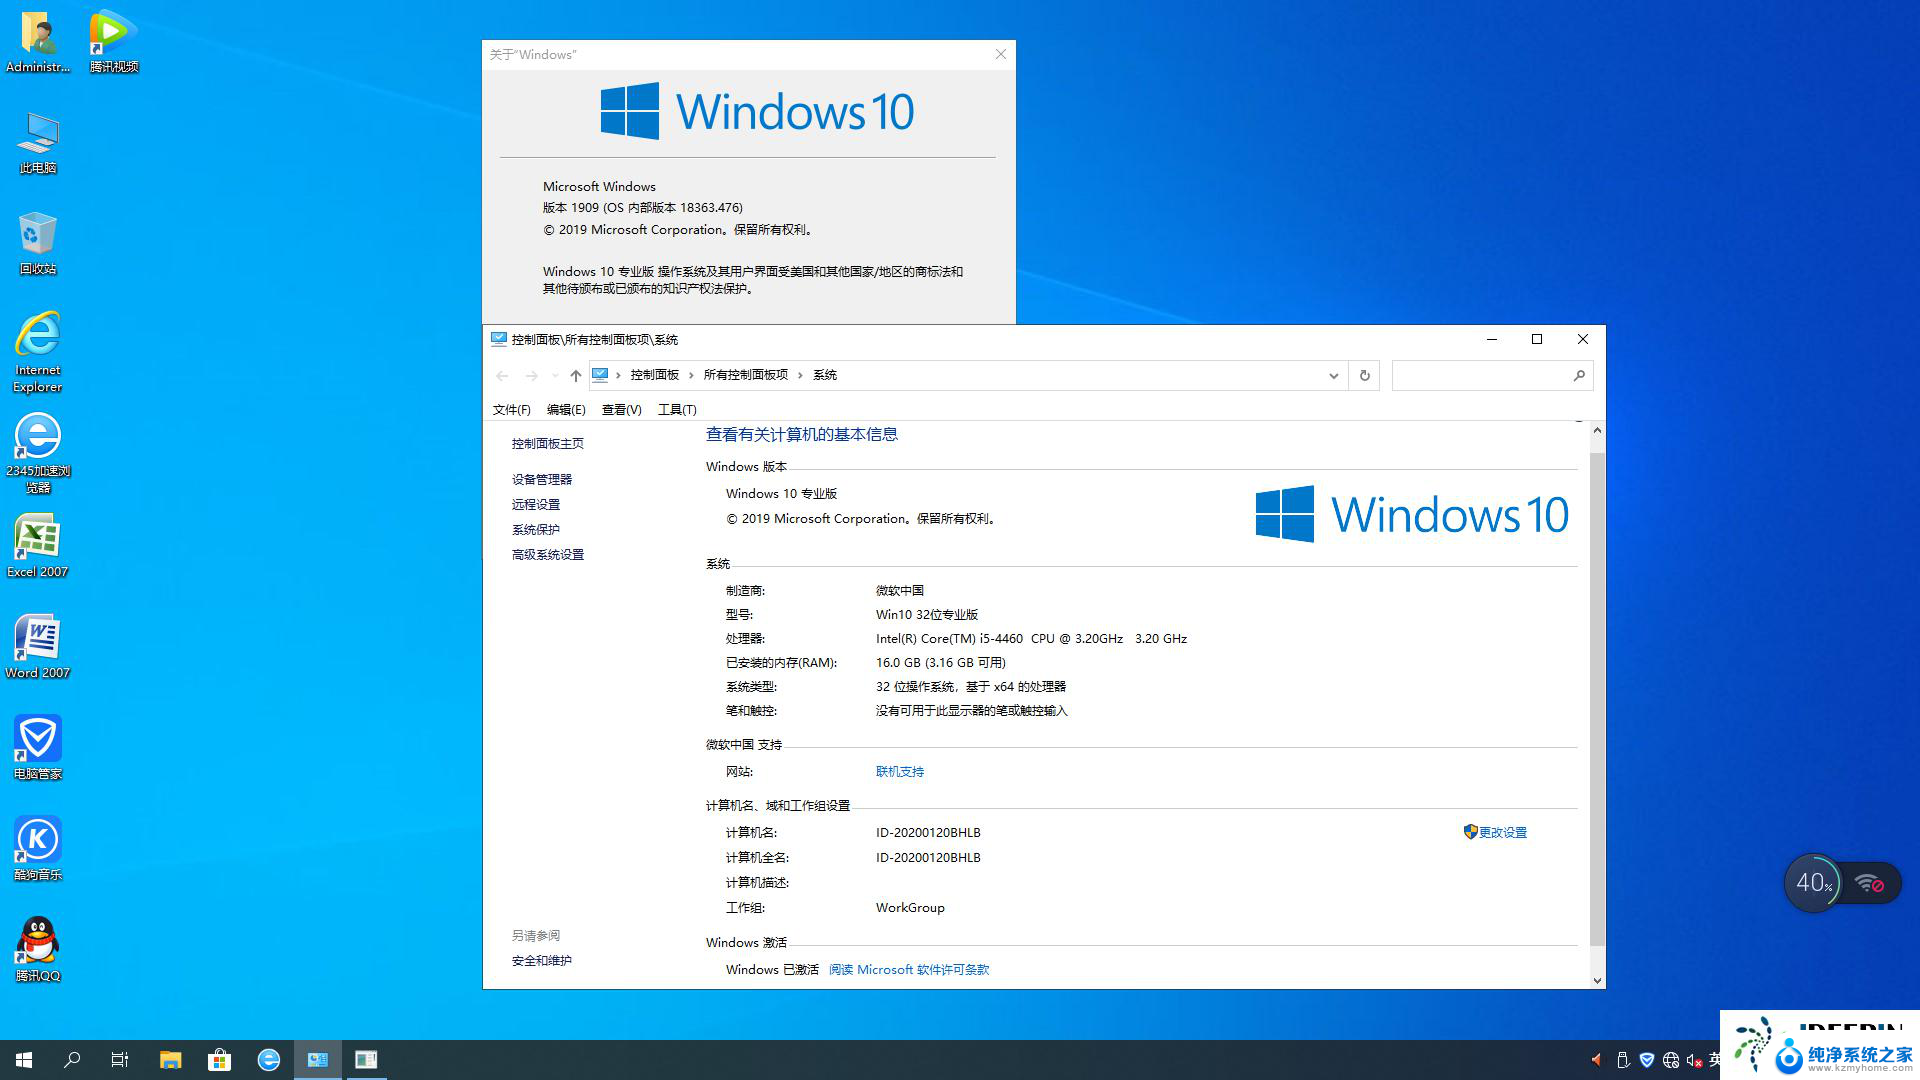This screenshot has height=1080, width=1920.
Task: Launch the 2345加速浏览器 desktop shortcut
Action: click(38, 454)
